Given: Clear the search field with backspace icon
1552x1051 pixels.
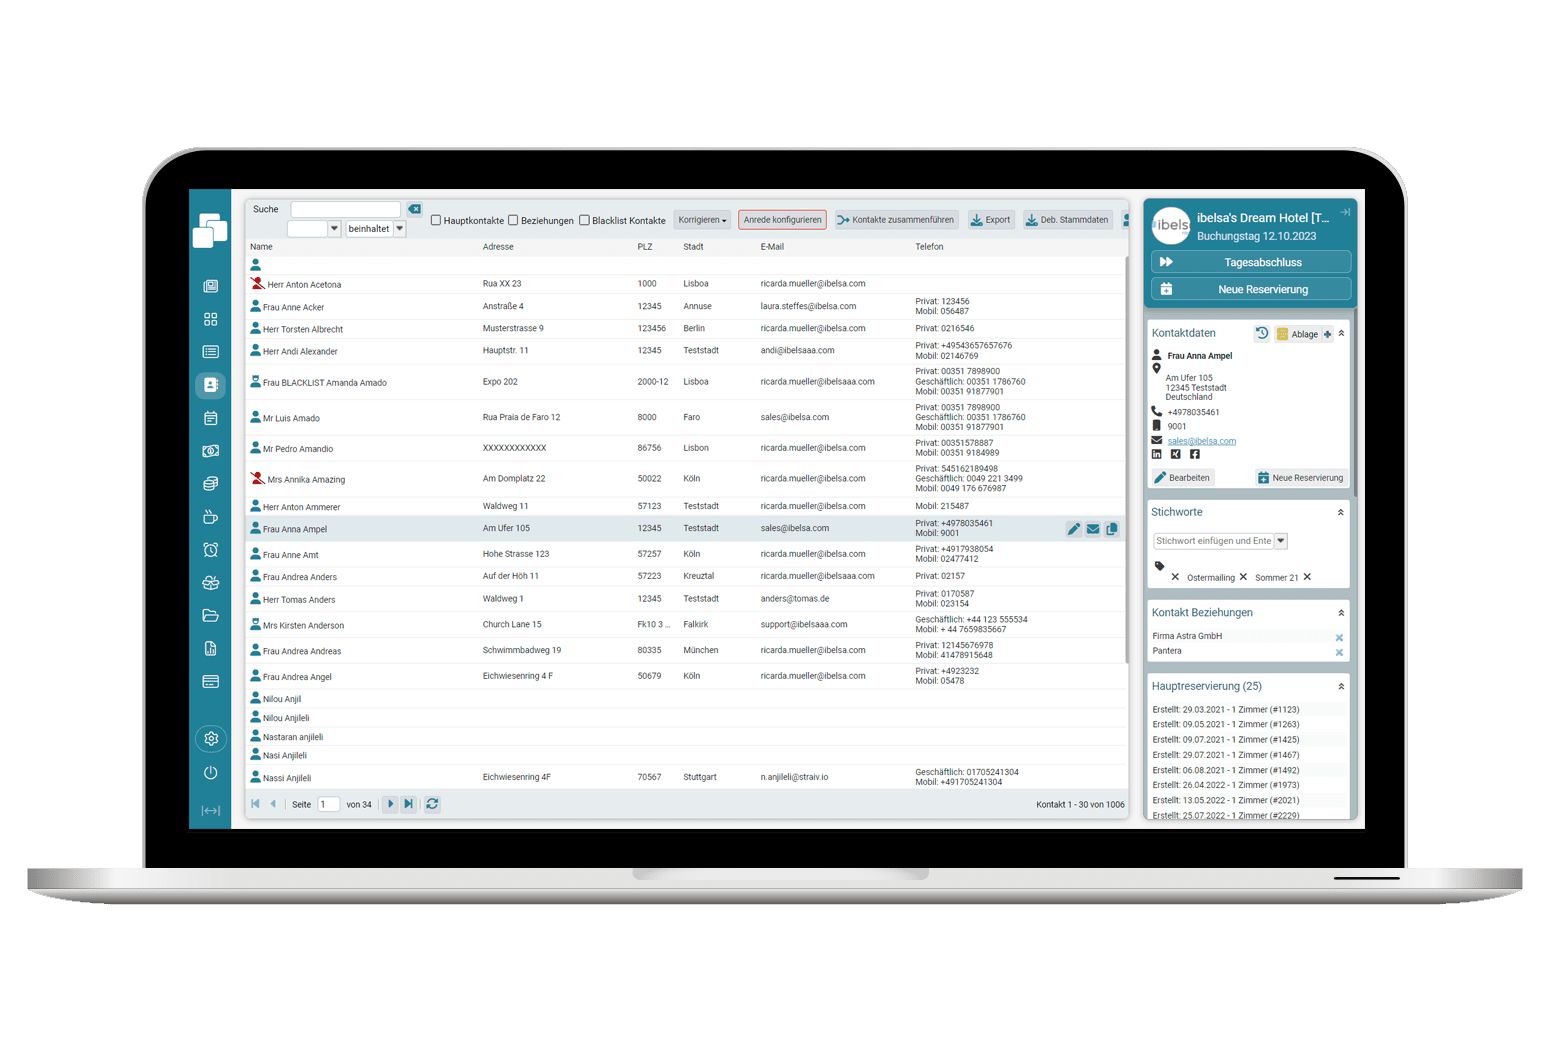Looking at the screenshot, I should point(414,209).
